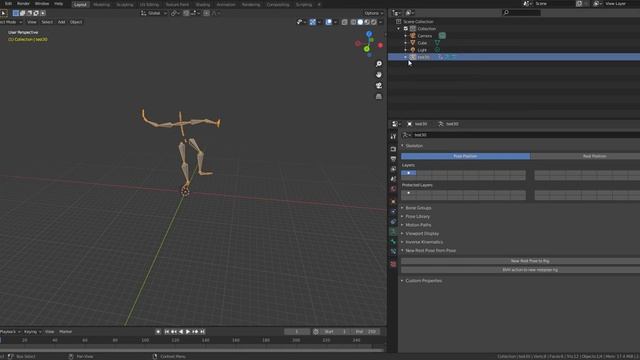This screenshot has height=360, width=640.
Task: Expand the Pose Library panel
Action: click(x=418, y=216)
